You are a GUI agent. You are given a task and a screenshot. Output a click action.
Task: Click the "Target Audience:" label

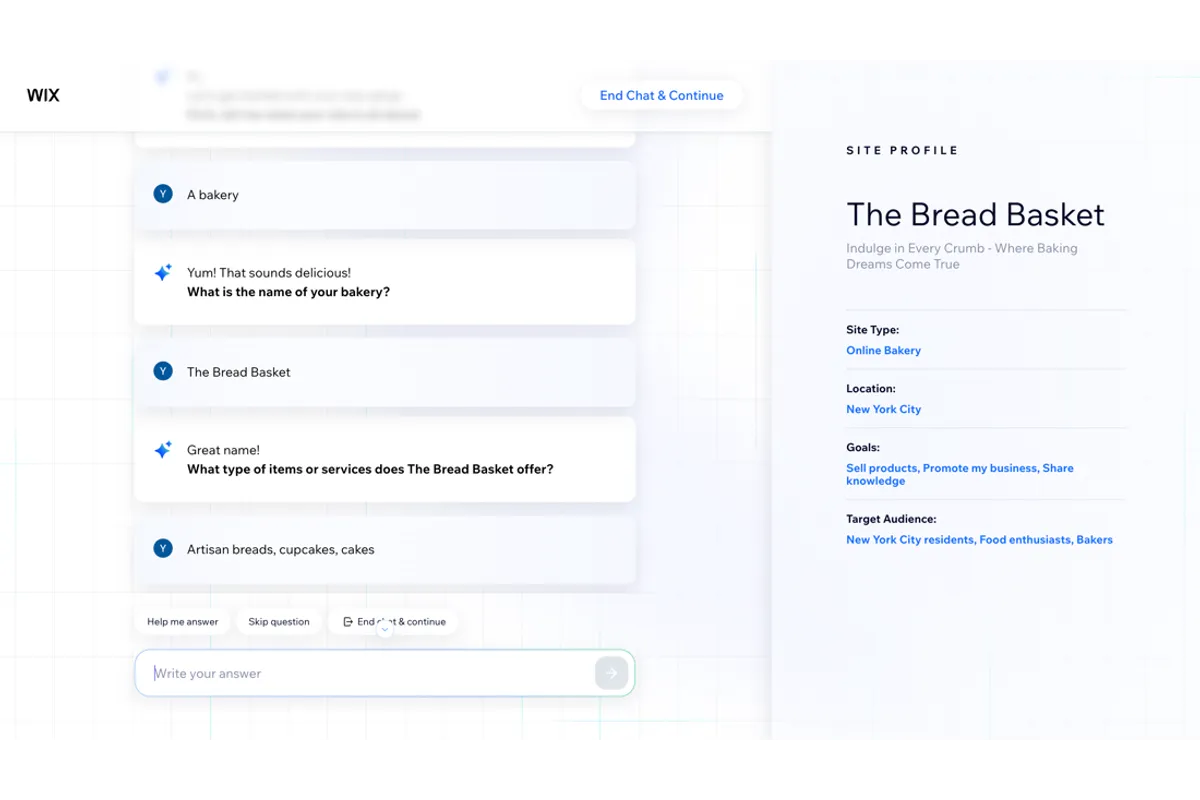click(891, 520)
